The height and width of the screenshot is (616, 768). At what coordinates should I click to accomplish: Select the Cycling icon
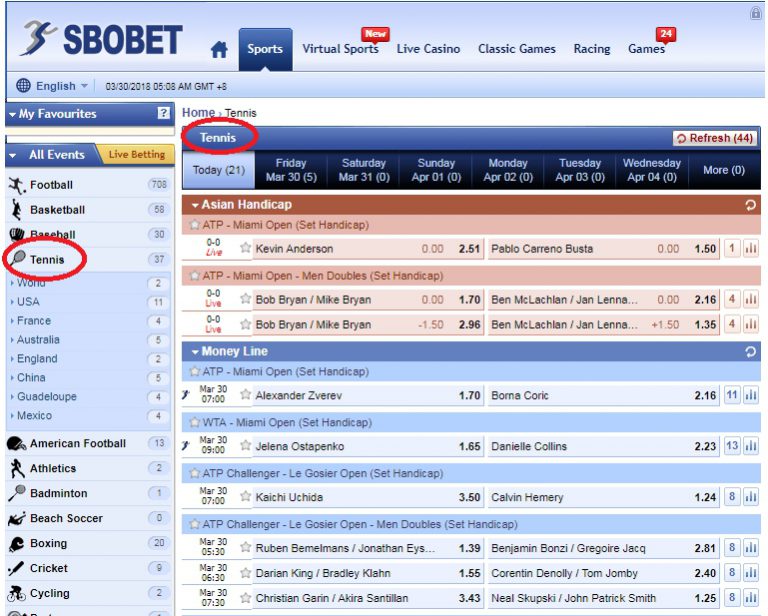[17, 593]
